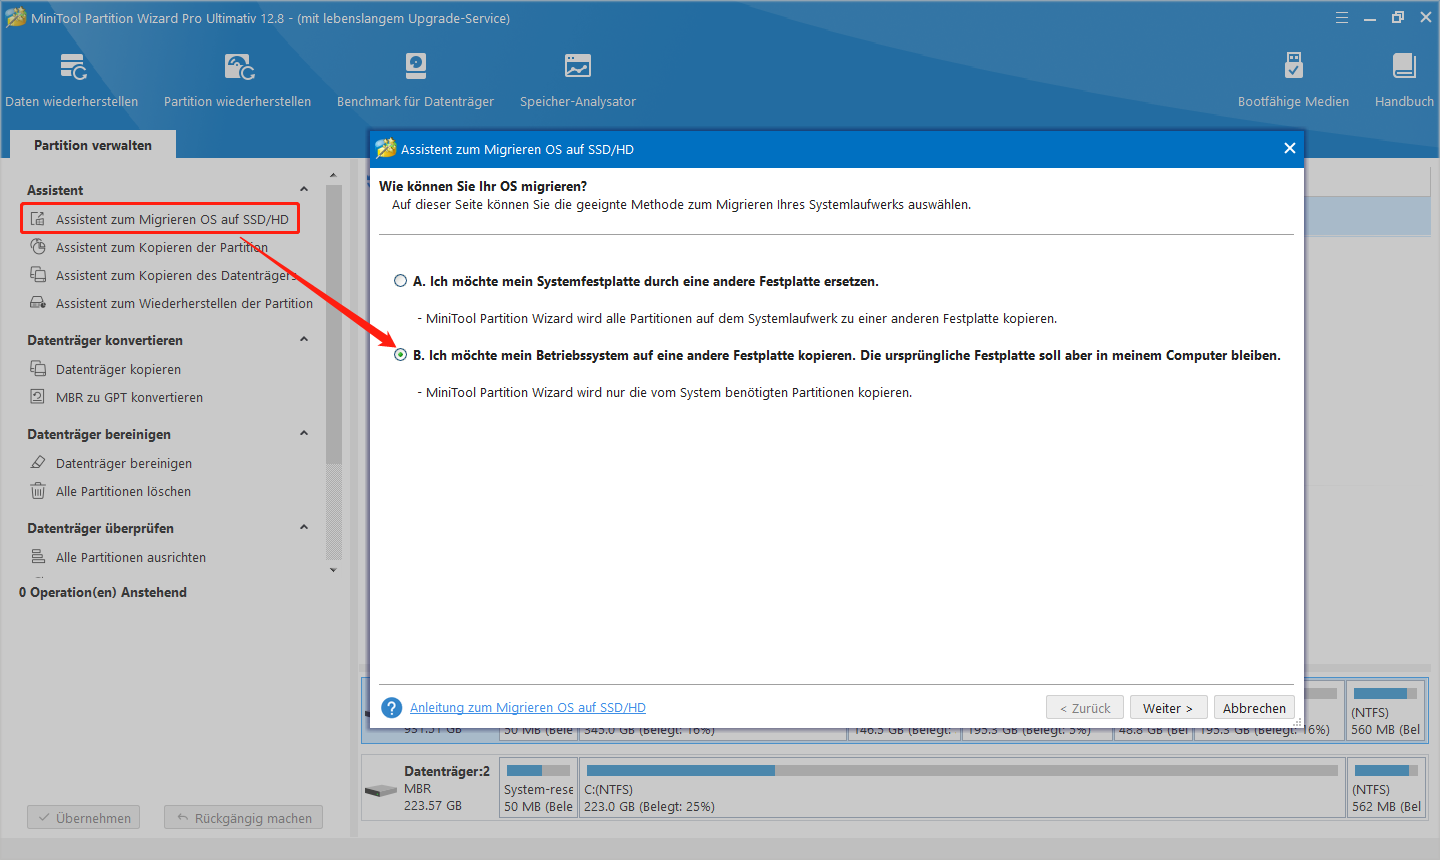Click the hamburger menu icon in title bar
Screen dimensions: 1440x860
(1342, 18)
